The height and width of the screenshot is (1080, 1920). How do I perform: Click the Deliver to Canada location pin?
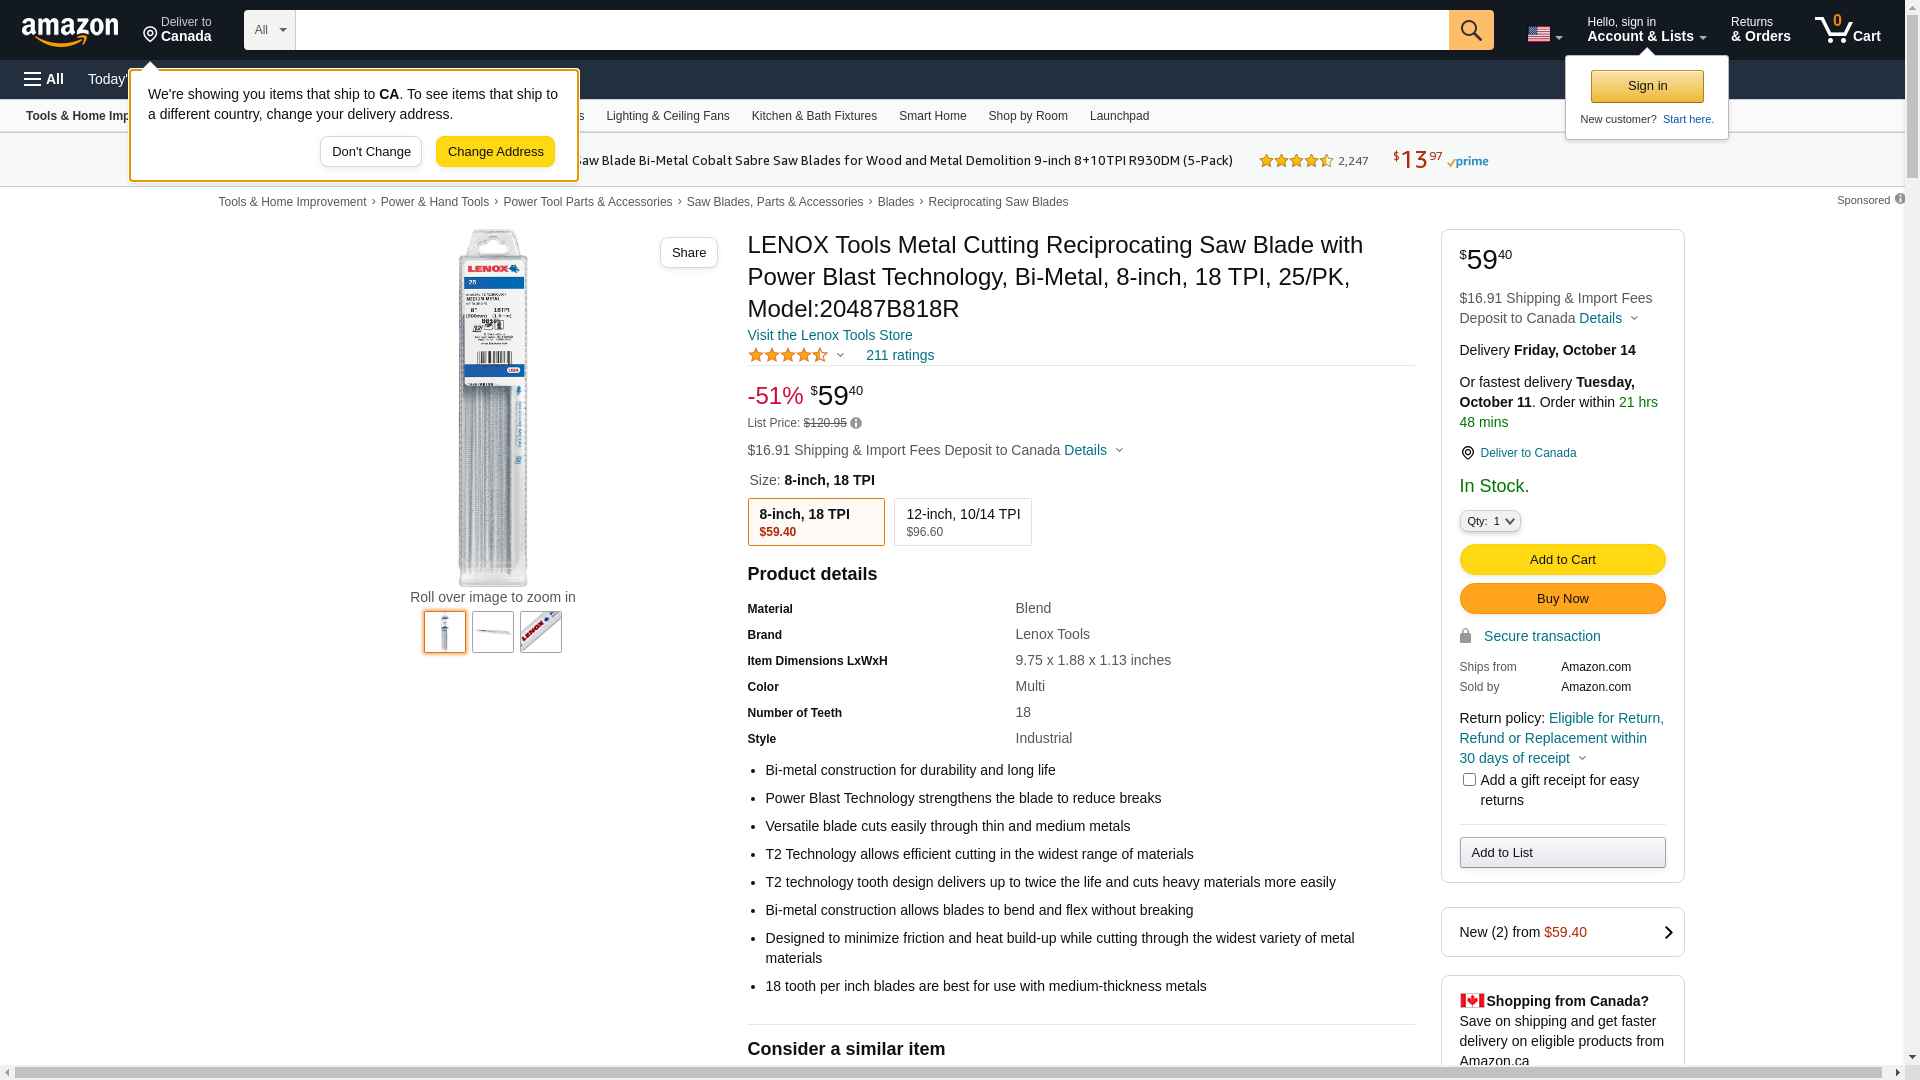[1467, 453]
